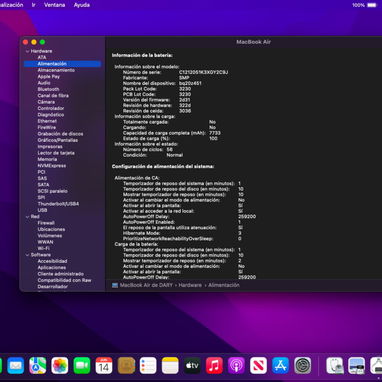Select Controlador in the sidebar
Image resolution: width=382 pixels, height=382 pixels.
point(51,108)
